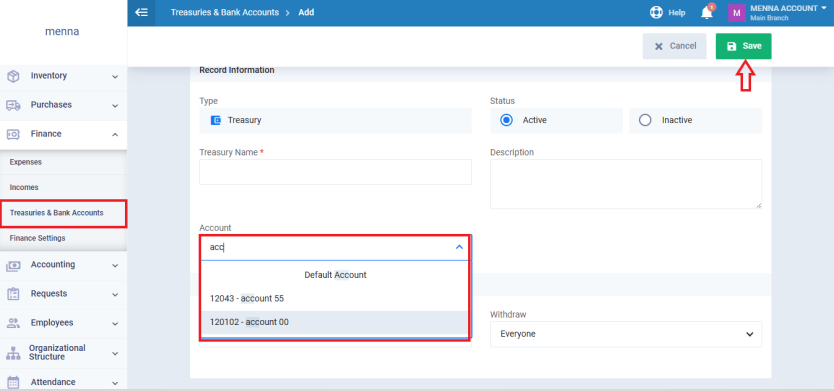Screen dimensions: 834x391
Task: Open the MENNA ACCOUNT user menu
Action: [788, 9]
